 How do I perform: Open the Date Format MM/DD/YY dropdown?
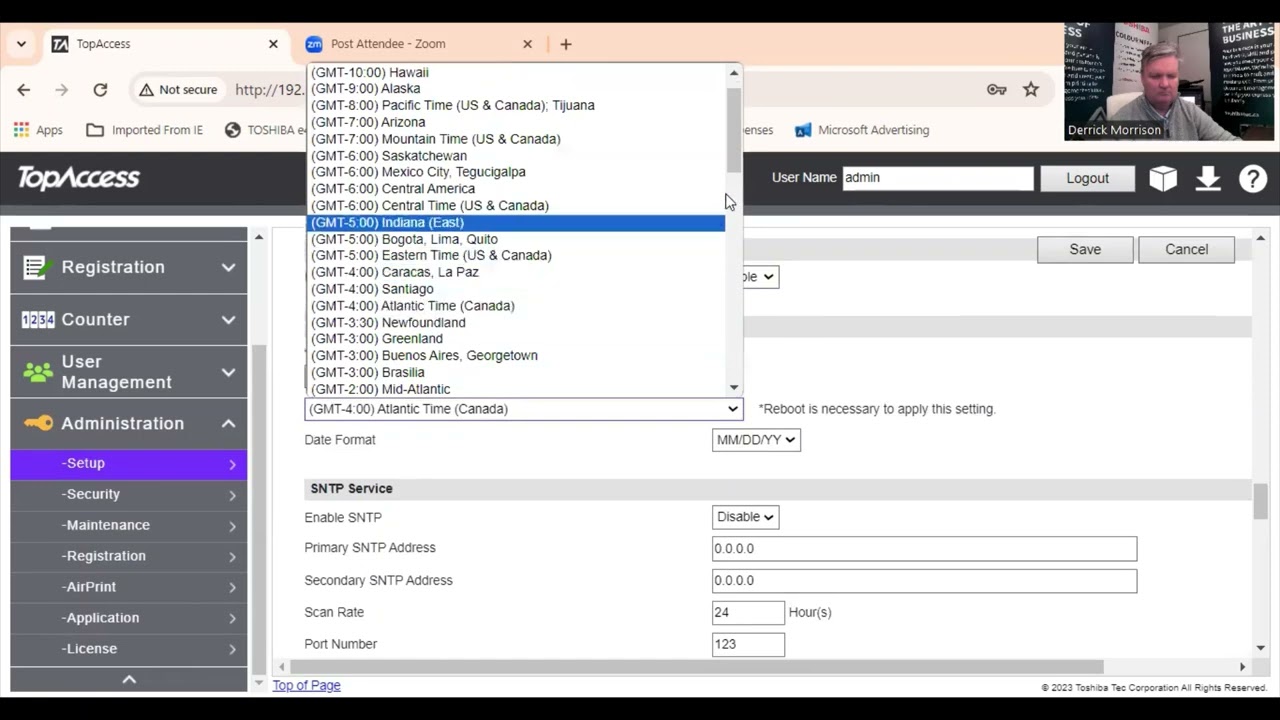756,440
